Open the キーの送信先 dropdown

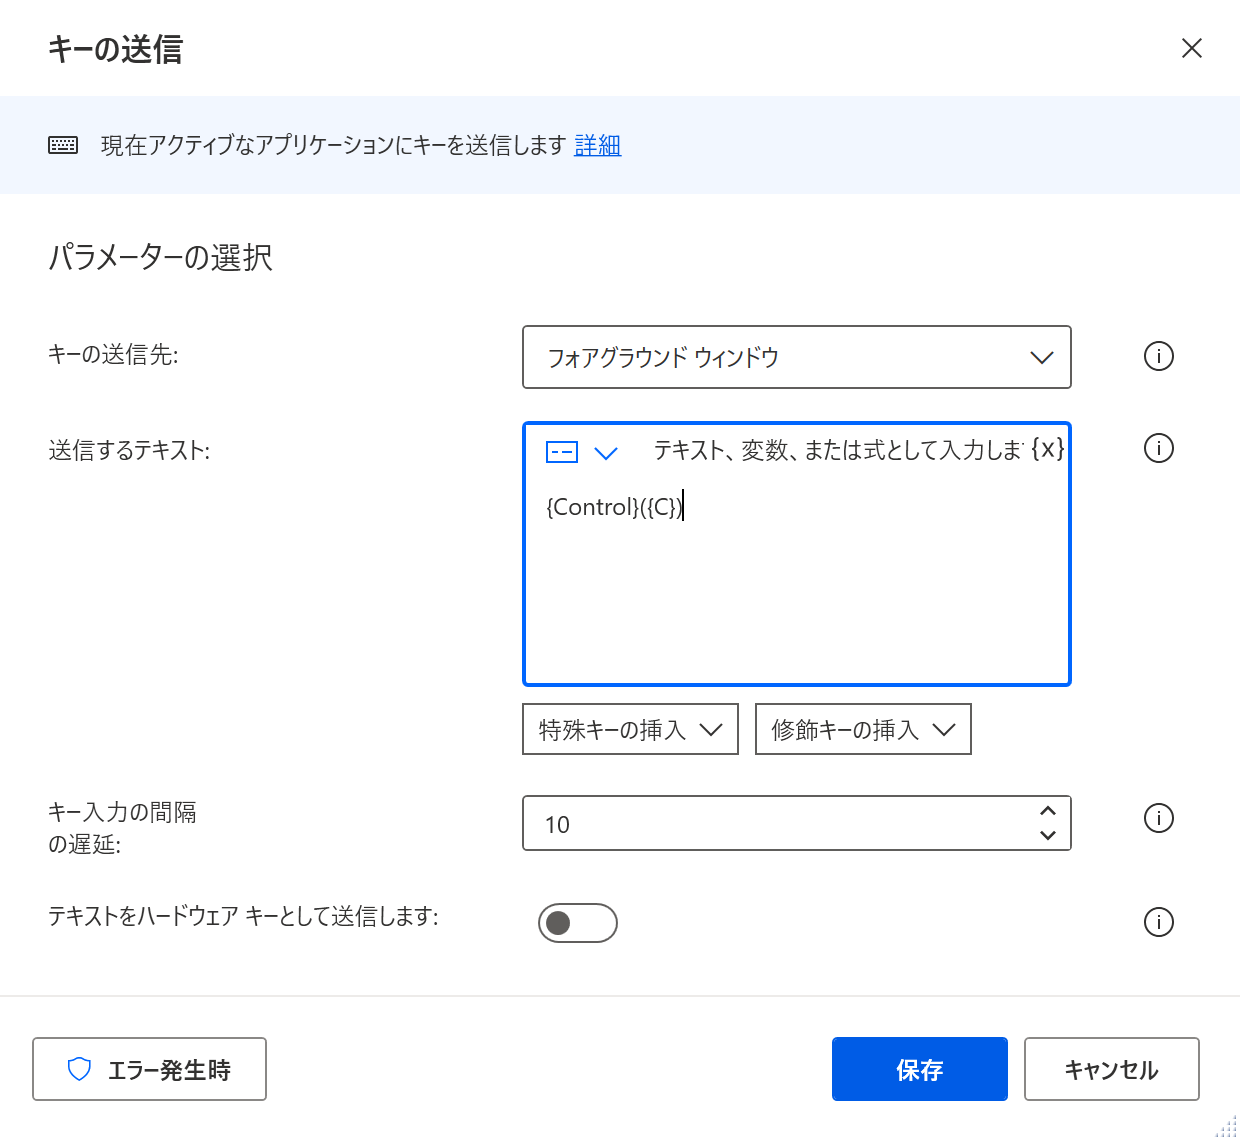pos(1041,357)
